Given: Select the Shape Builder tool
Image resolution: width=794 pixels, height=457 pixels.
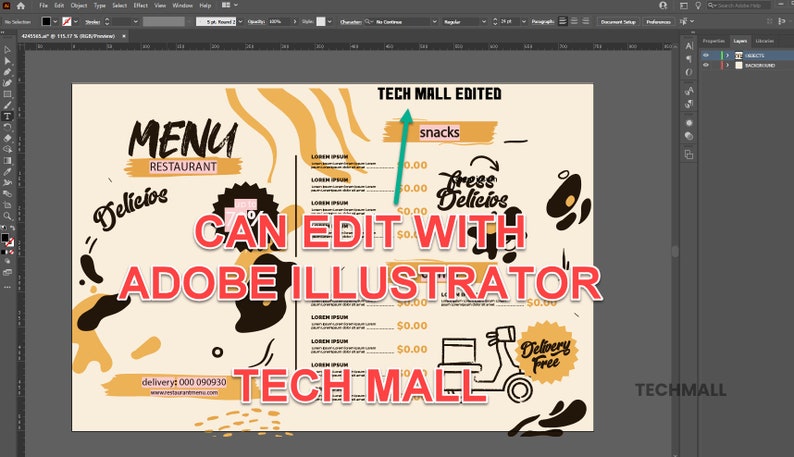Looking at the screenshot, I should (7, 149).
